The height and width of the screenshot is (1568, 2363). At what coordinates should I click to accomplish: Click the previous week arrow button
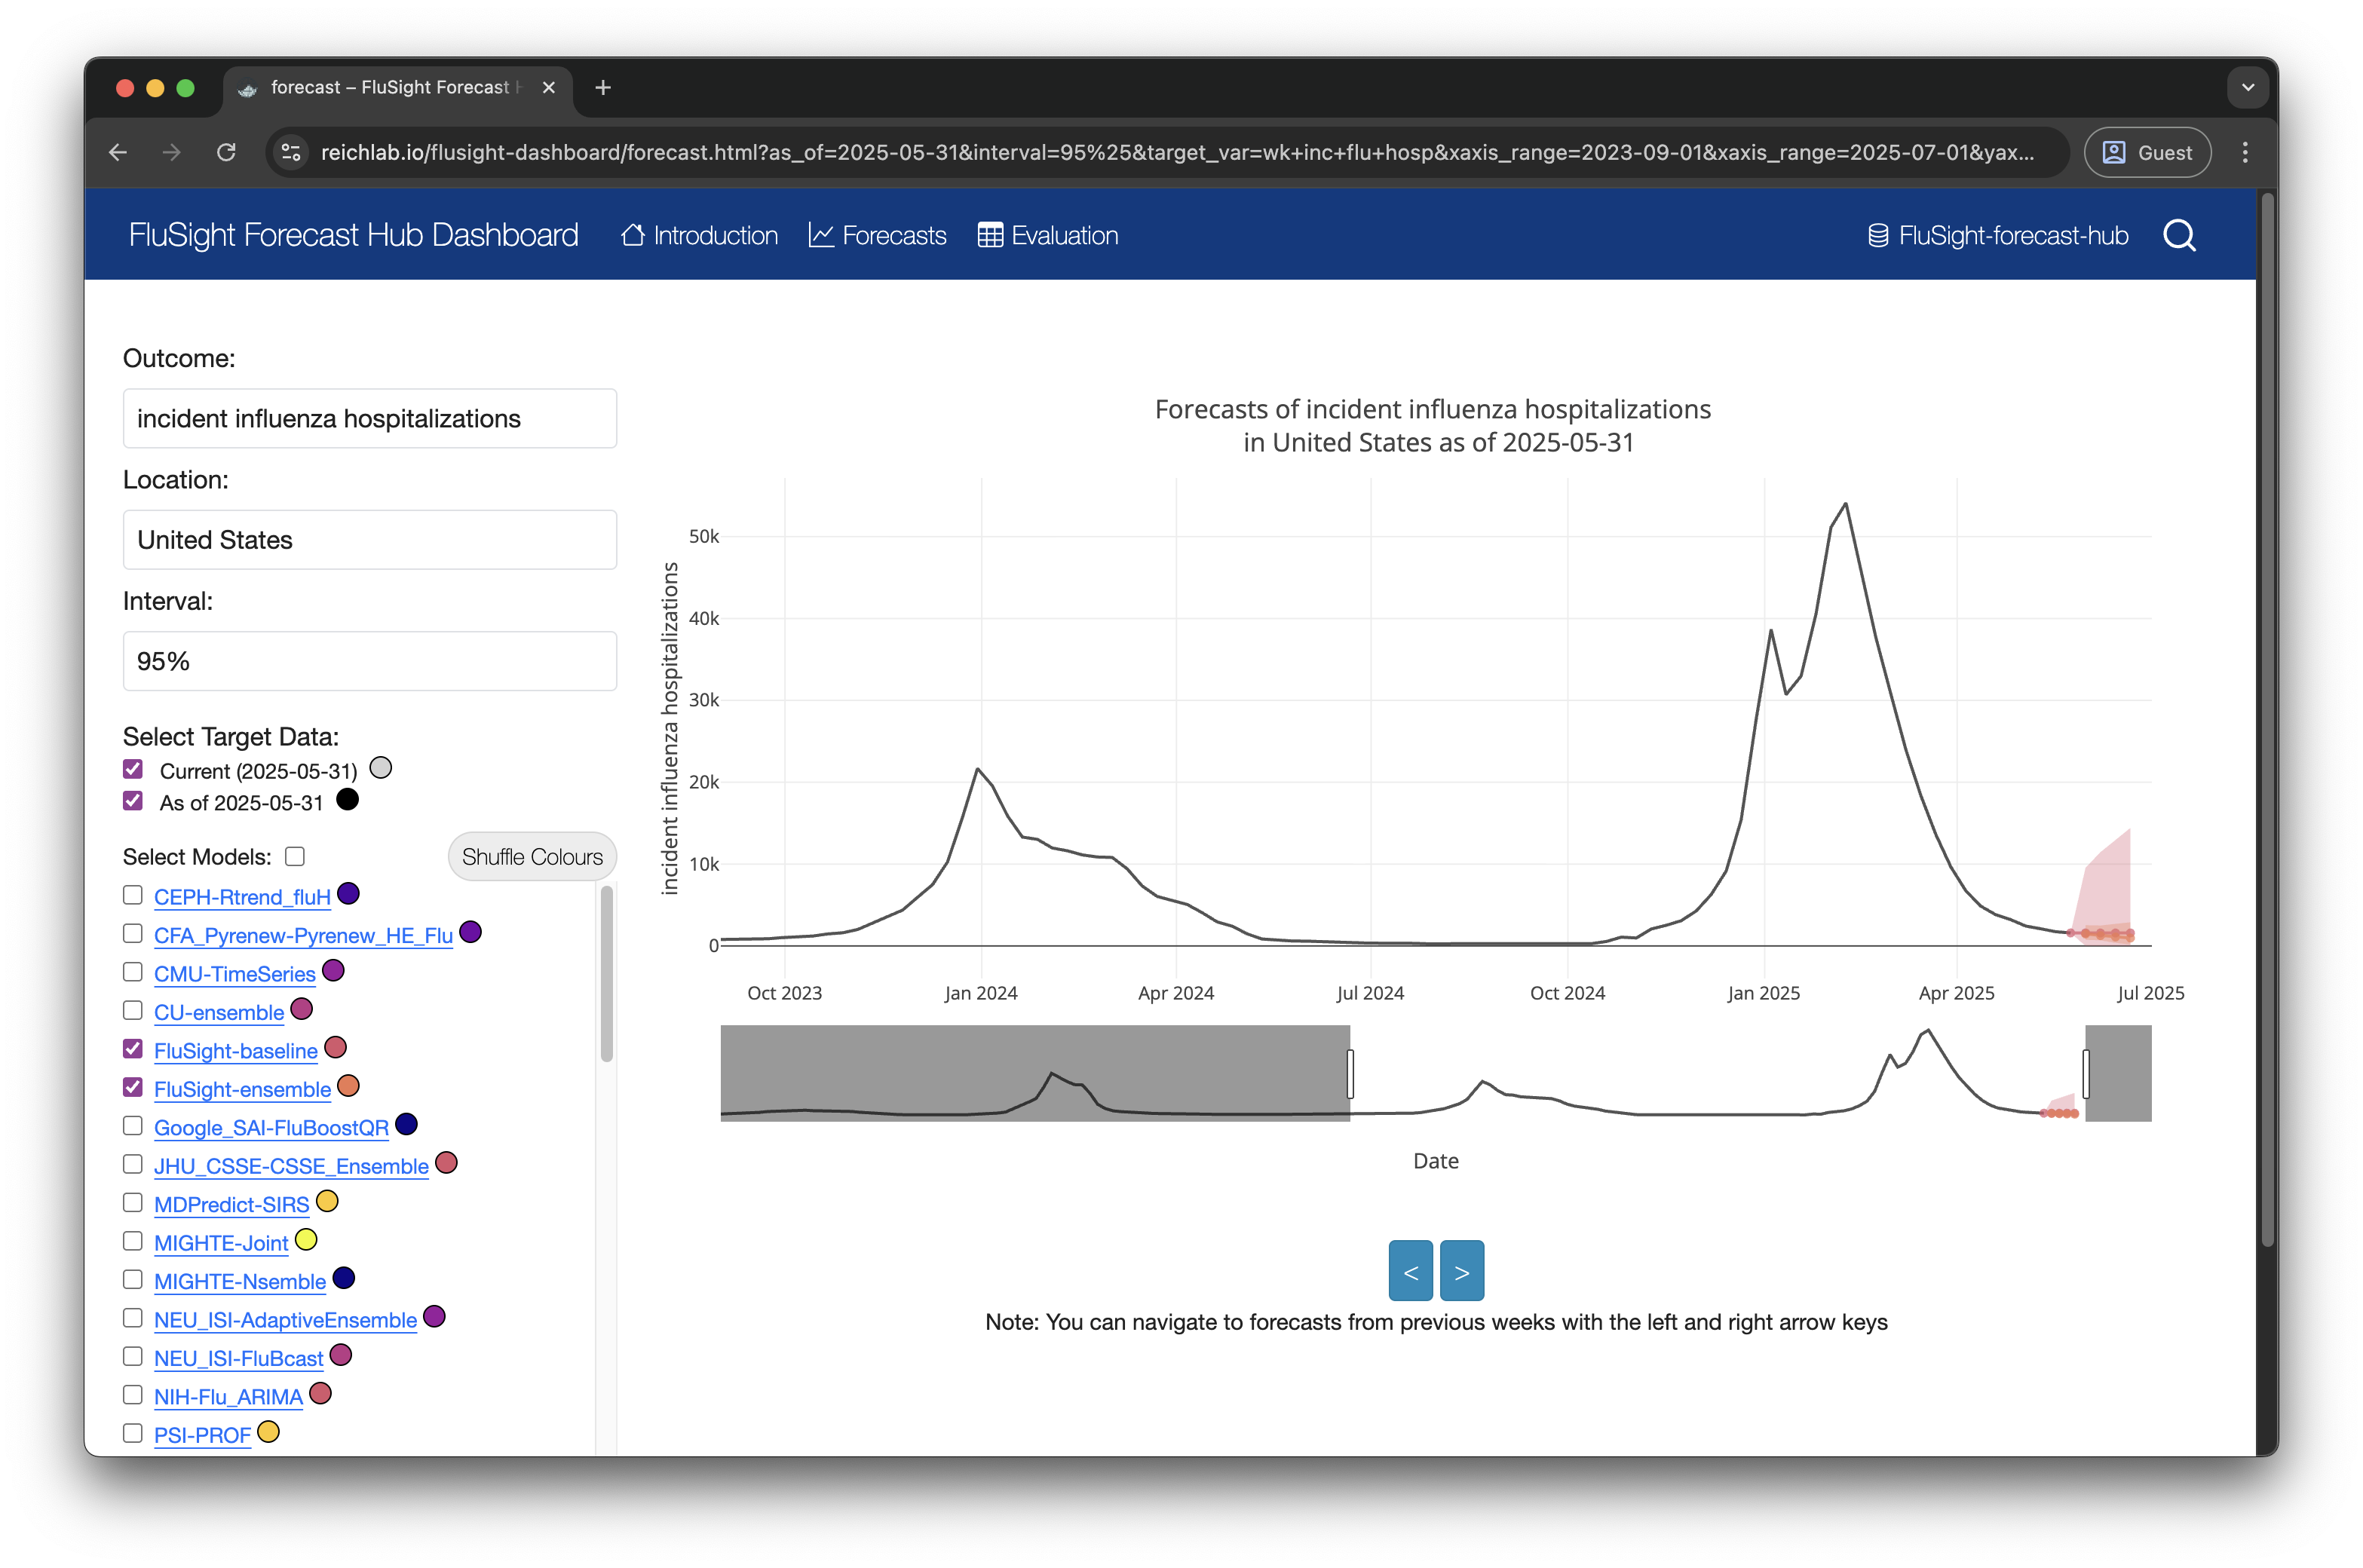coord(1410,1271)
